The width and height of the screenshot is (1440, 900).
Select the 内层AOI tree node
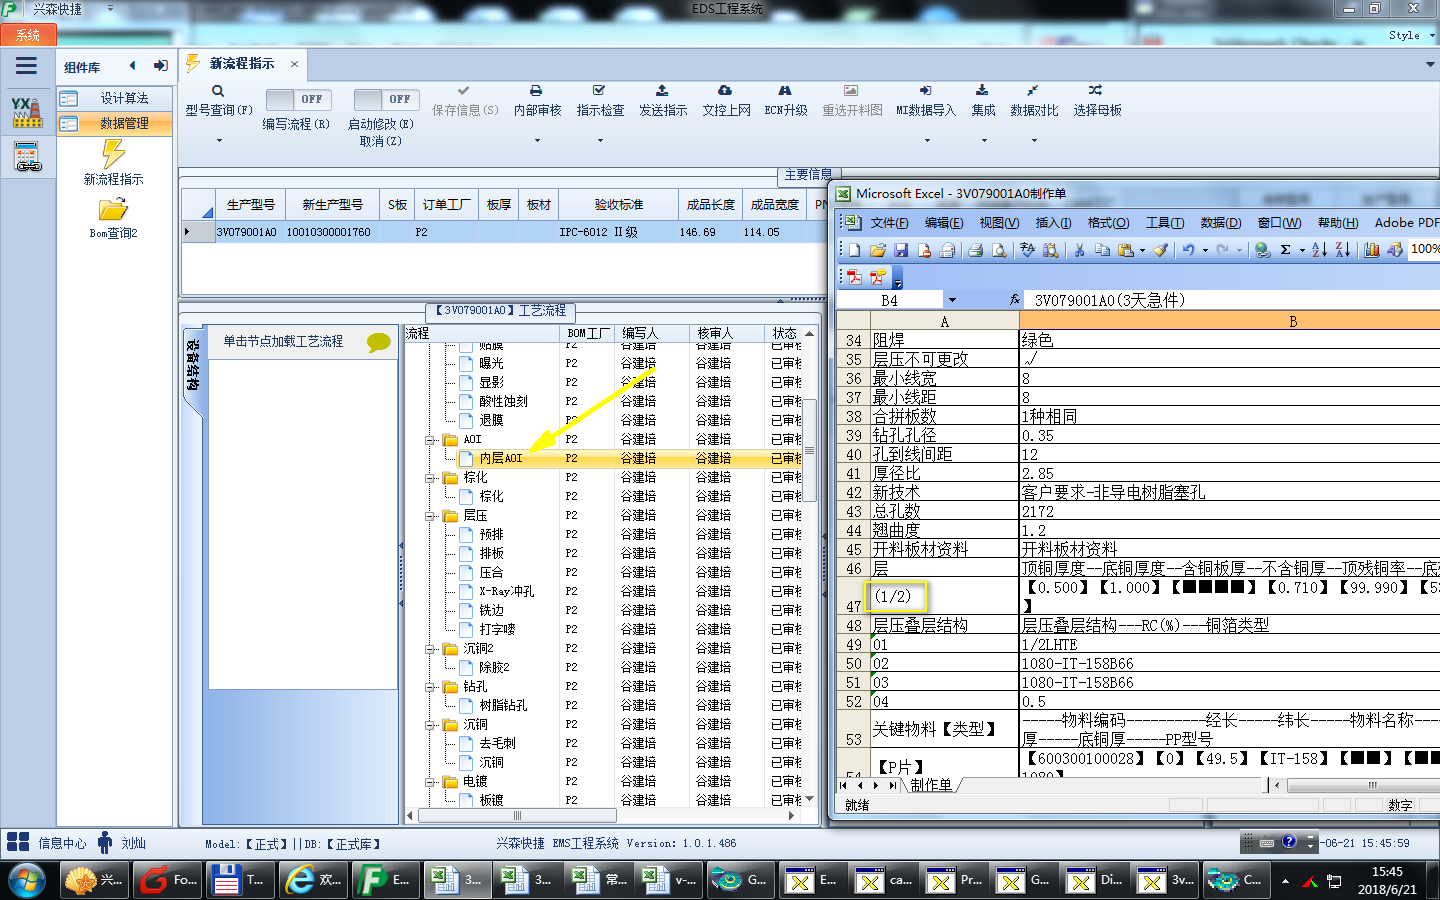pyautogui.click(x=500, y=458)
